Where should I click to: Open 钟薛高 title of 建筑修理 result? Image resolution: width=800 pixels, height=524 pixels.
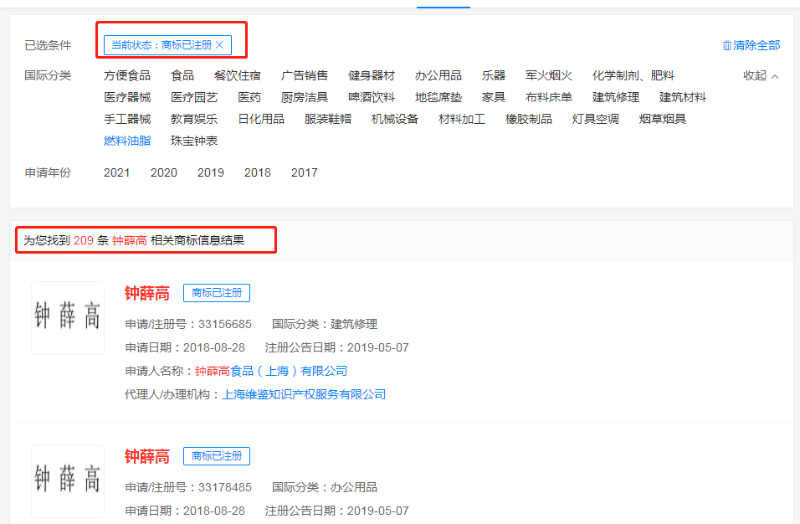pos(147,293)
